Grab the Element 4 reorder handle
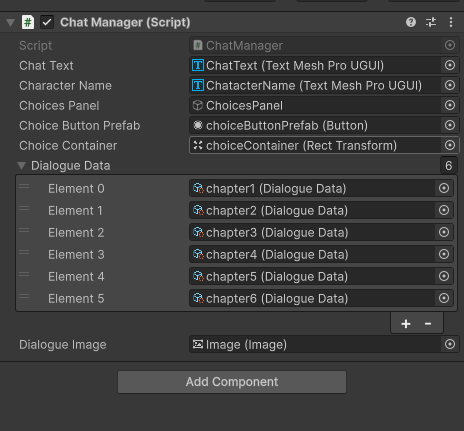 (x=24, y=275)
